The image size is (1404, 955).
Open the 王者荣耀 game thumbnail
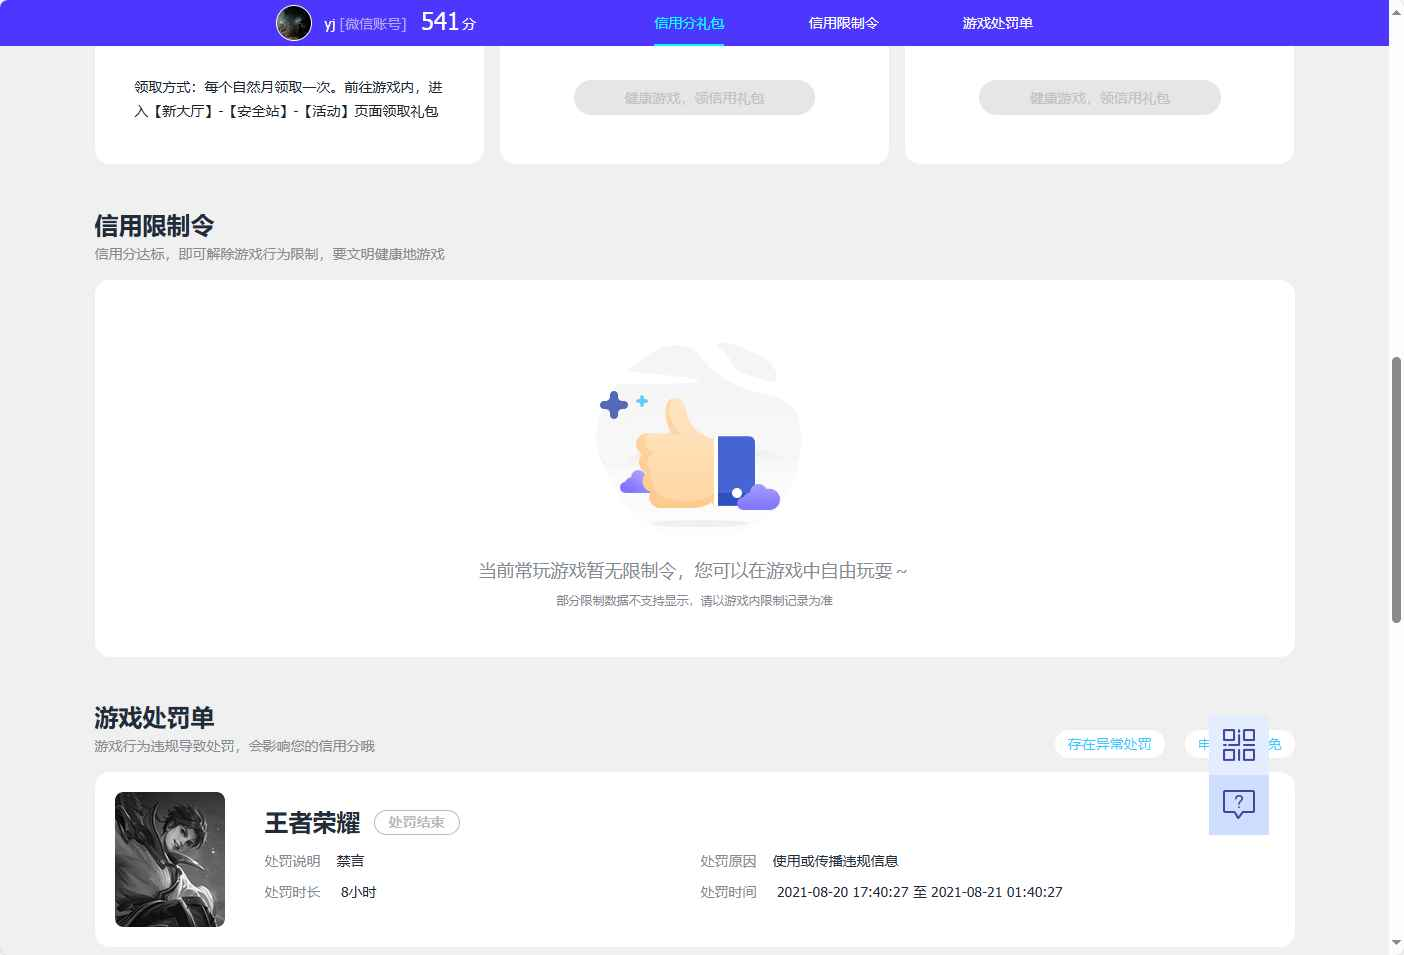coord(170,859)
